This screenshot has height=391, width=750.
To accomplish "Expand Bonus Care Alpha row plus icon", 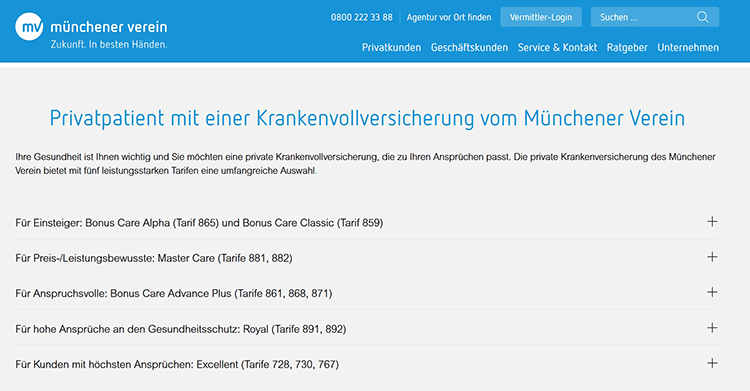I will (x=712, y=222).
